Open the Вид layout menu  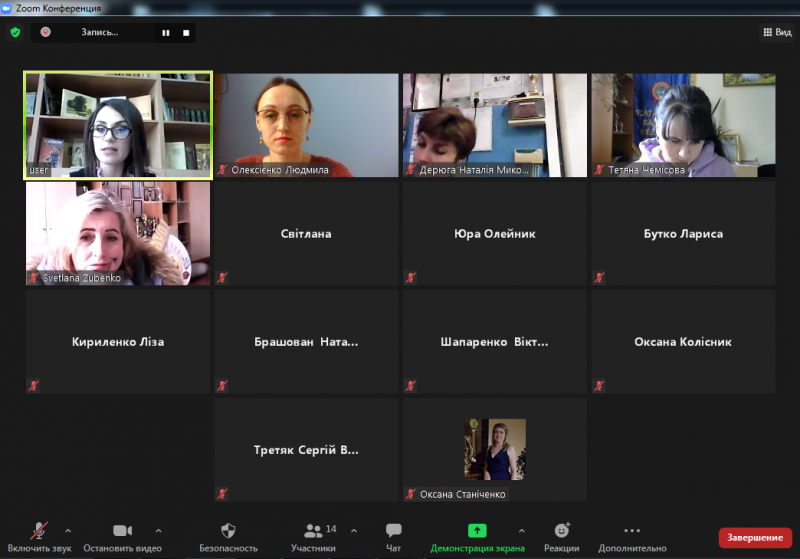tap(777, 32)
